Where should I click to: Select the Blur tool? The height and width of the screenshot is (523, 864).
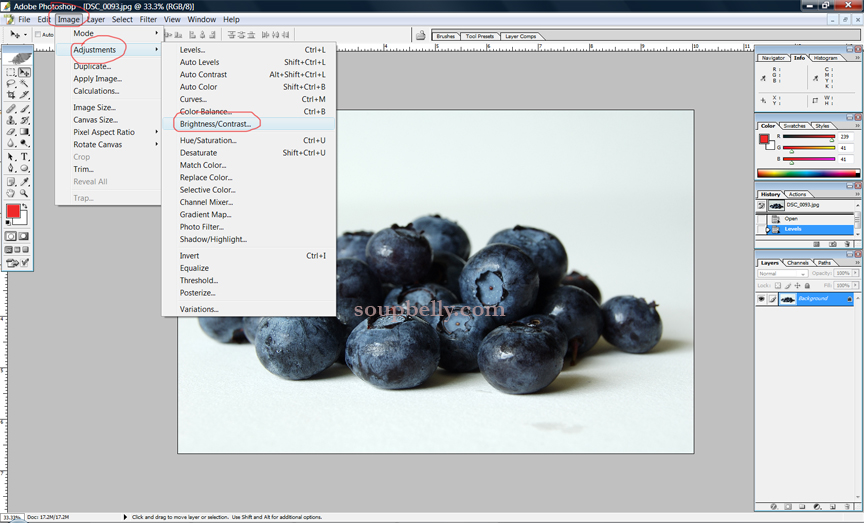(10, 143)
